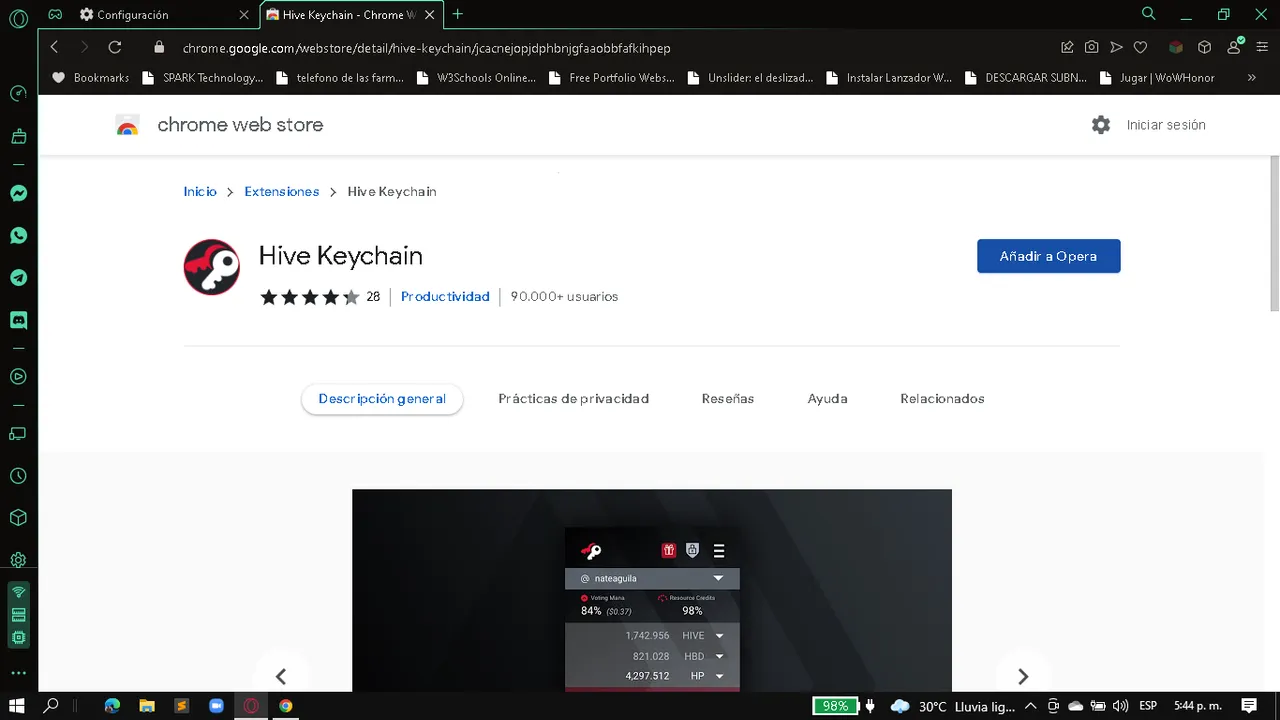Toggle the CPU limiter sidebar icon

pos(18,637)
